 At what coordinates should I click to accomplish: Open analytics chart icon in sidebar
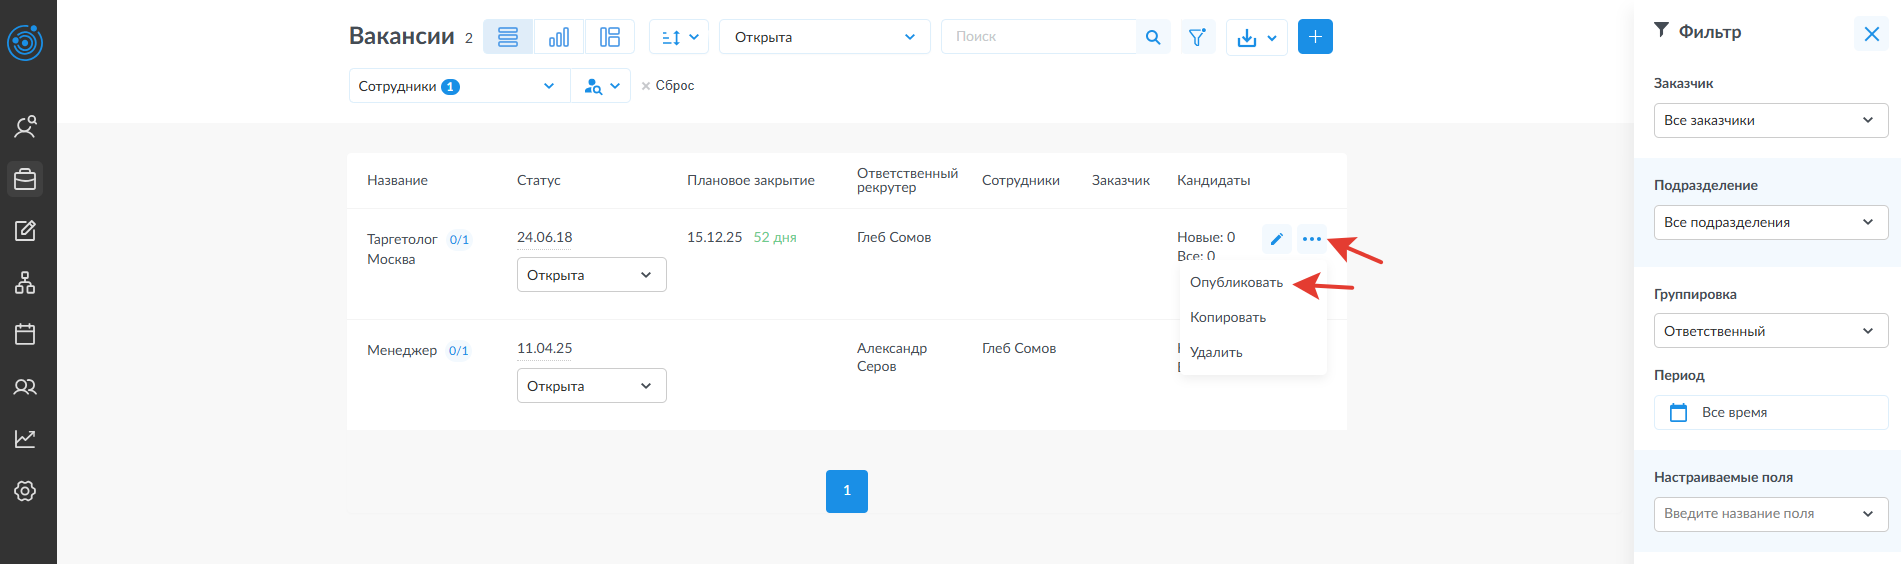click(25, 438)
